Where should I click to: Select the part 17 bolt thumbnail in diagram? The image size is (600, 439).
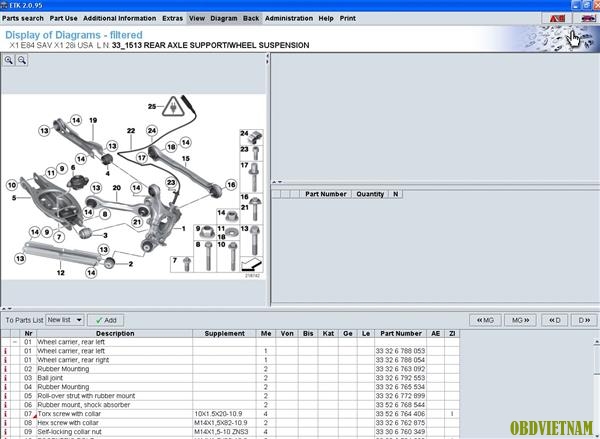click(x=251, y=177)
